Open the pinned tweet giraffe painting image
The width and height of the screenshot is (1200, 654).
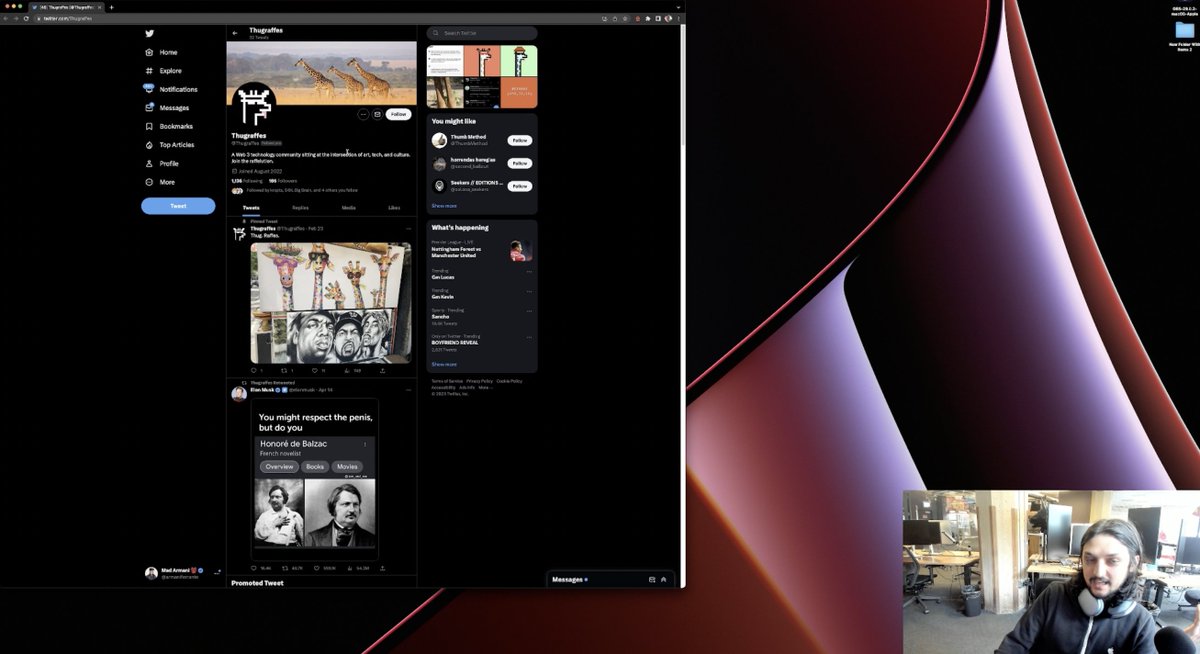[330, 303]
